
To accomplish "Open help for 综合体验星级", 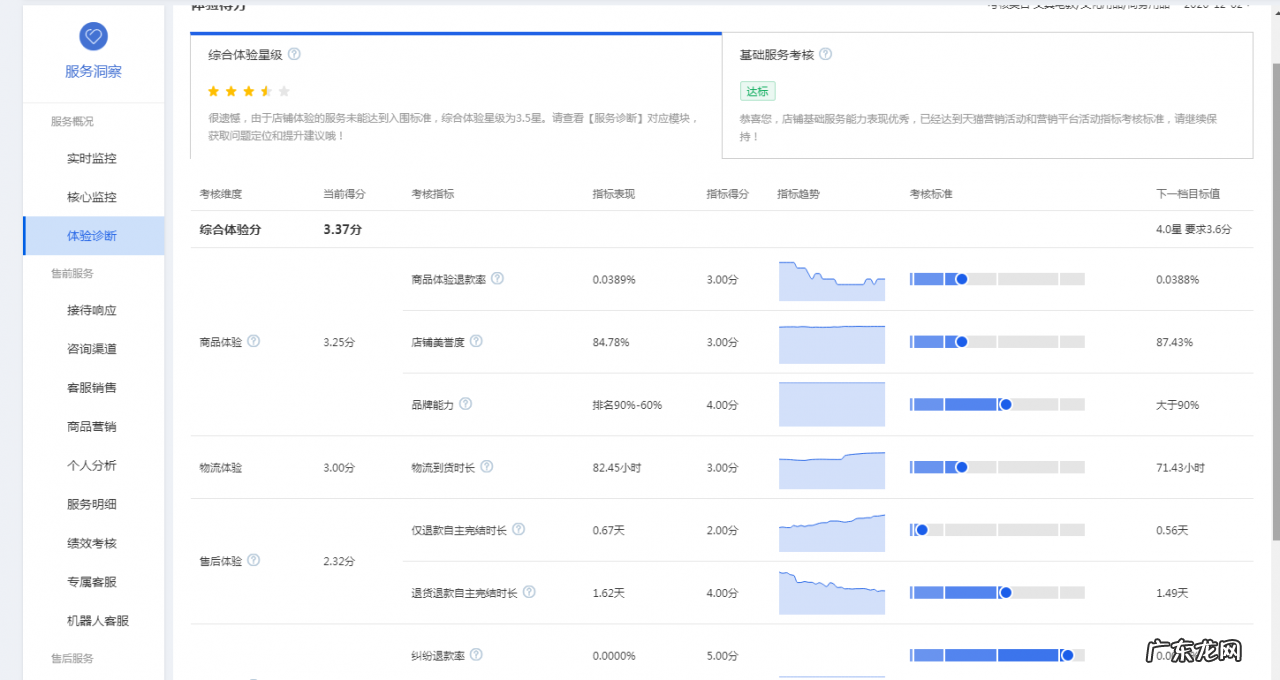I will click(x=294, y=55).
